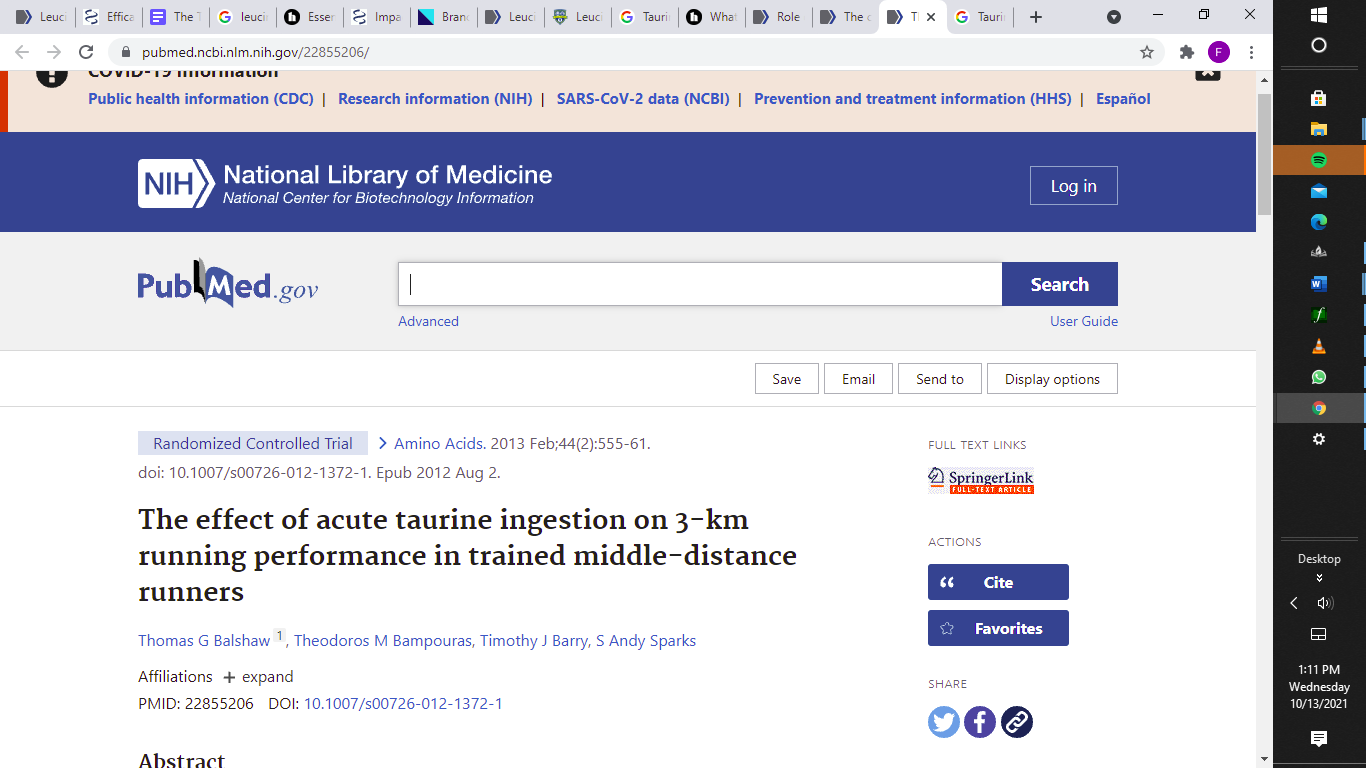This screenshot has width=1366, height=768.
Task: Open the Send to dropdown
Action: click(x=939, y=379)
